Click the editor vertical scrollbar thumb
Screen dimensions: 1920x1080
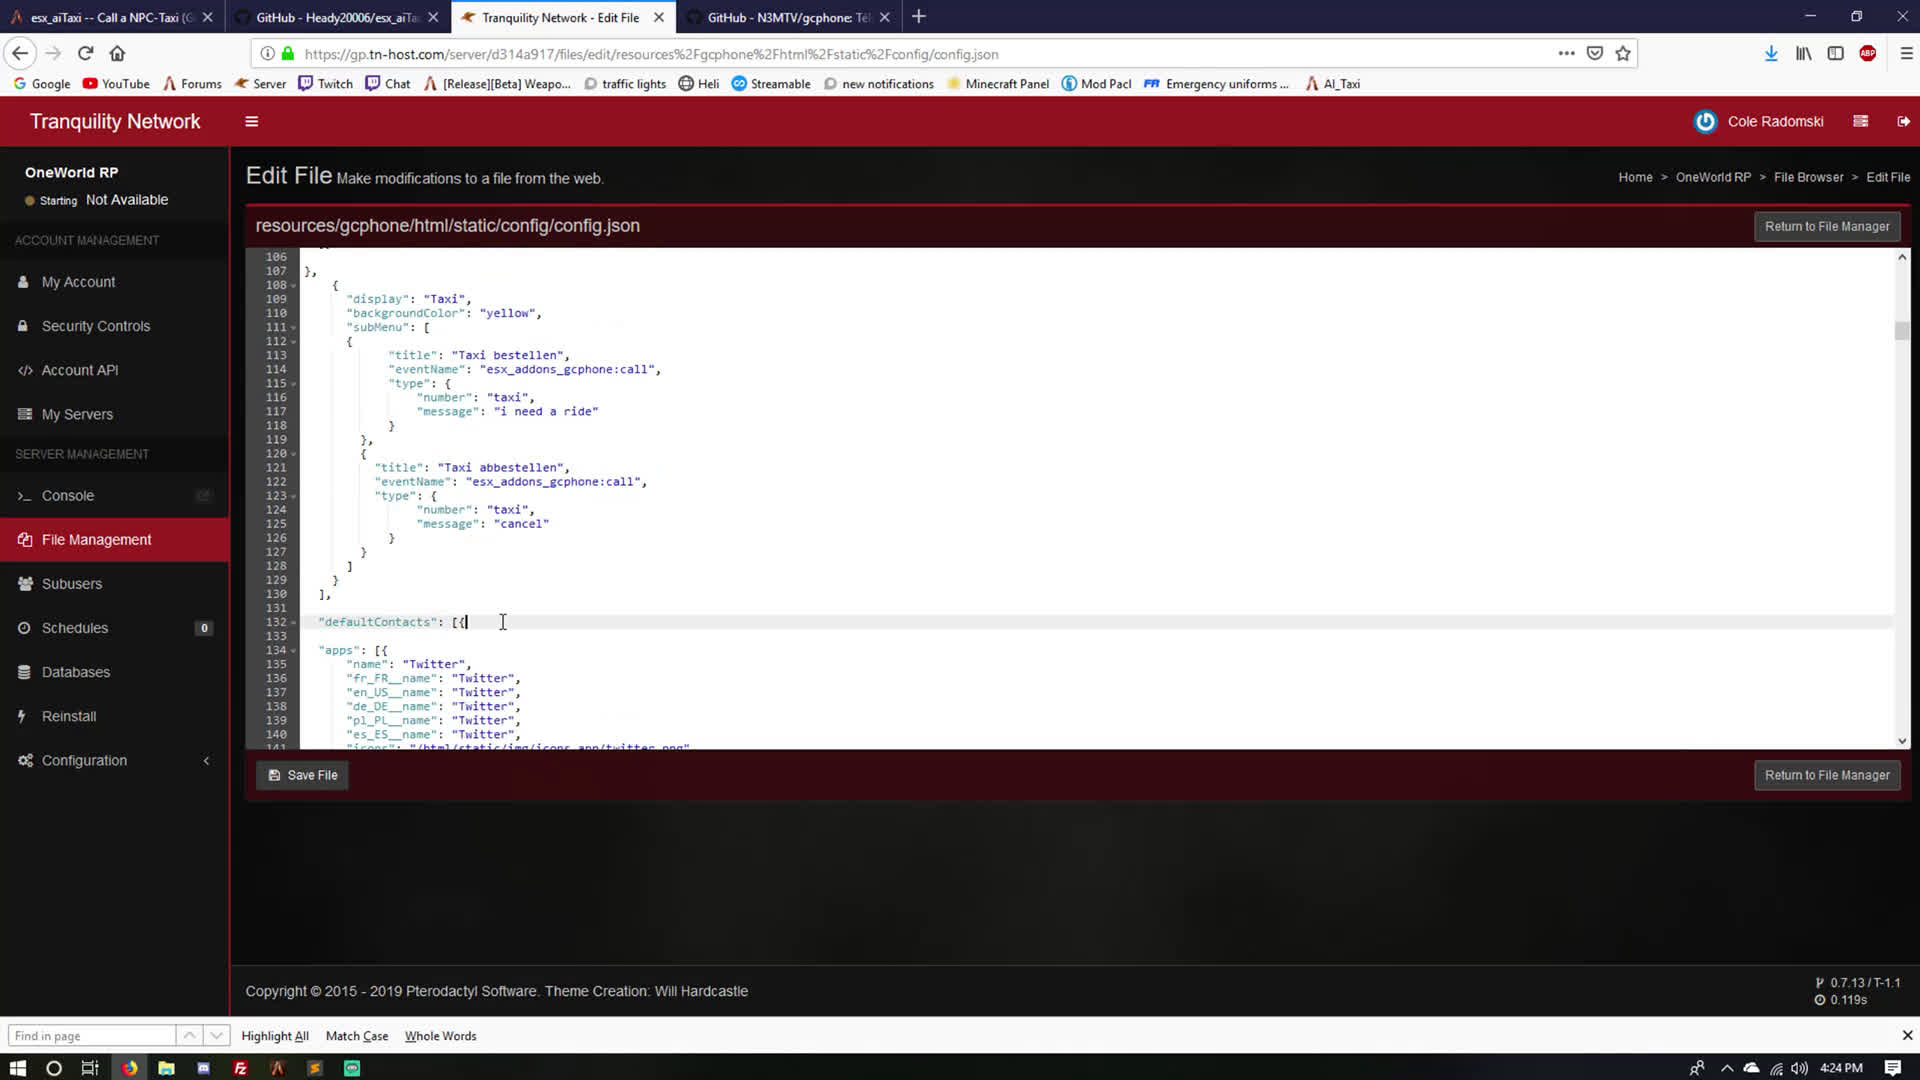(1901, 330)
